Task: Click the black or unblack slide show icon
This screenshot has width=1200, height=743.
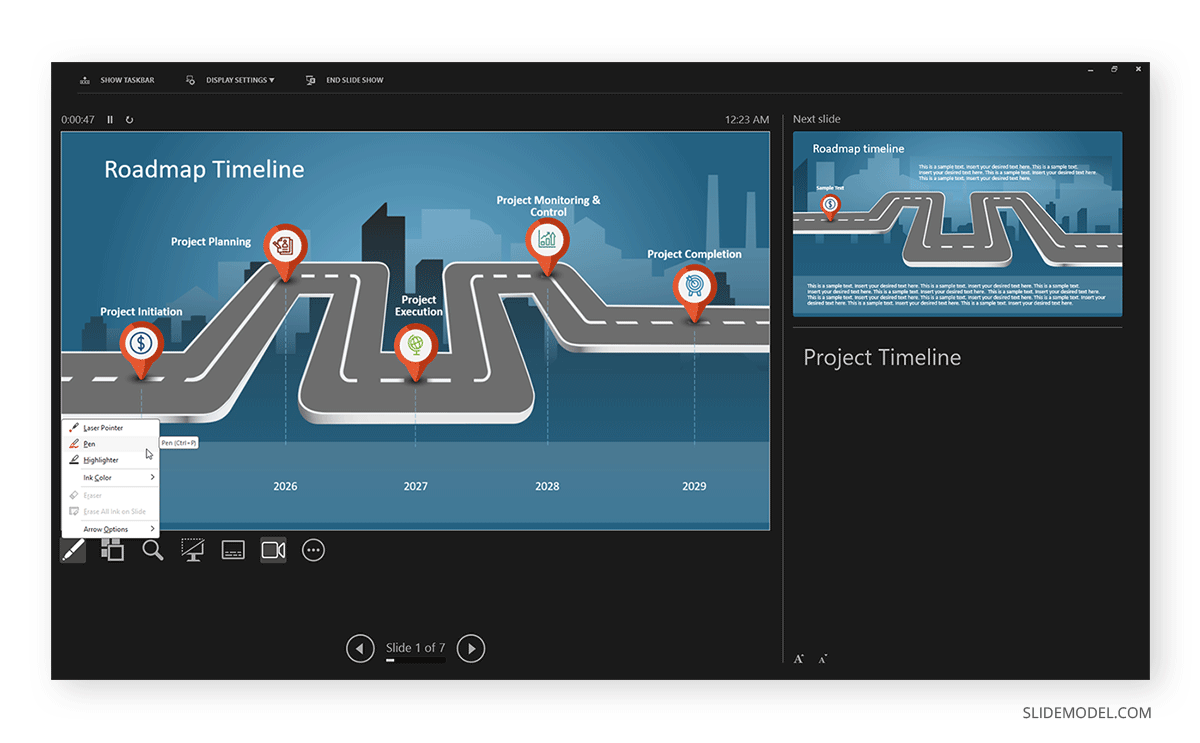Action: click(193, 550)
